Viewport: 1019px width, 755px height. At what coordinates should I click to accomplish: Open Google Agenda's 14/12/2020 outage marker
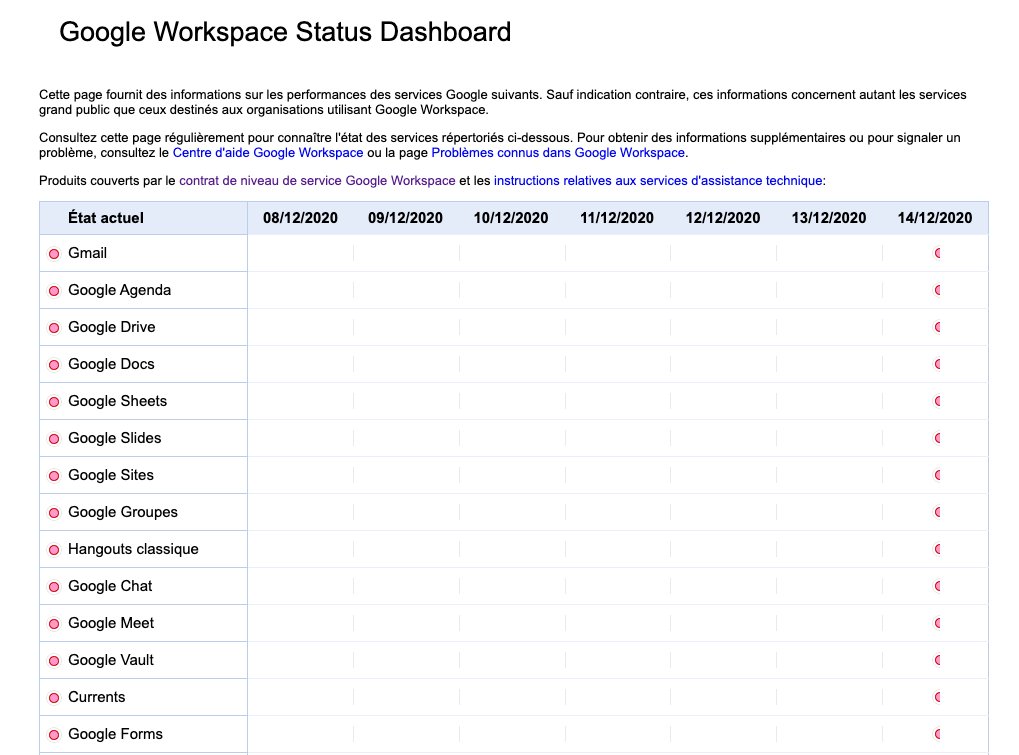pos(937,290)
